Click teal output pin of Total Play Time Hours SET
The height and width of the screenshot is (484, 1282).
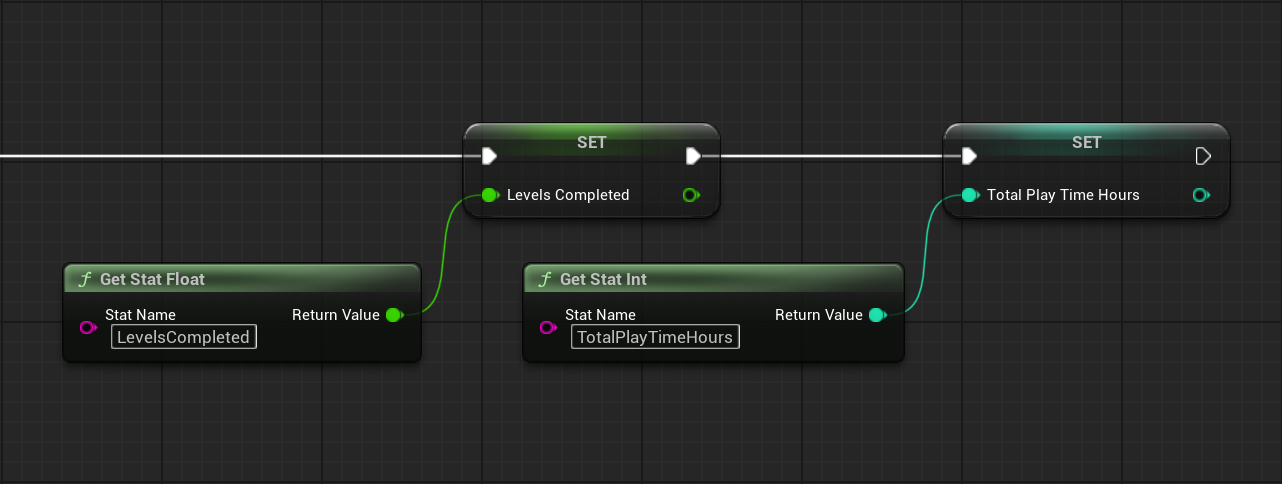coord(1201,195)
